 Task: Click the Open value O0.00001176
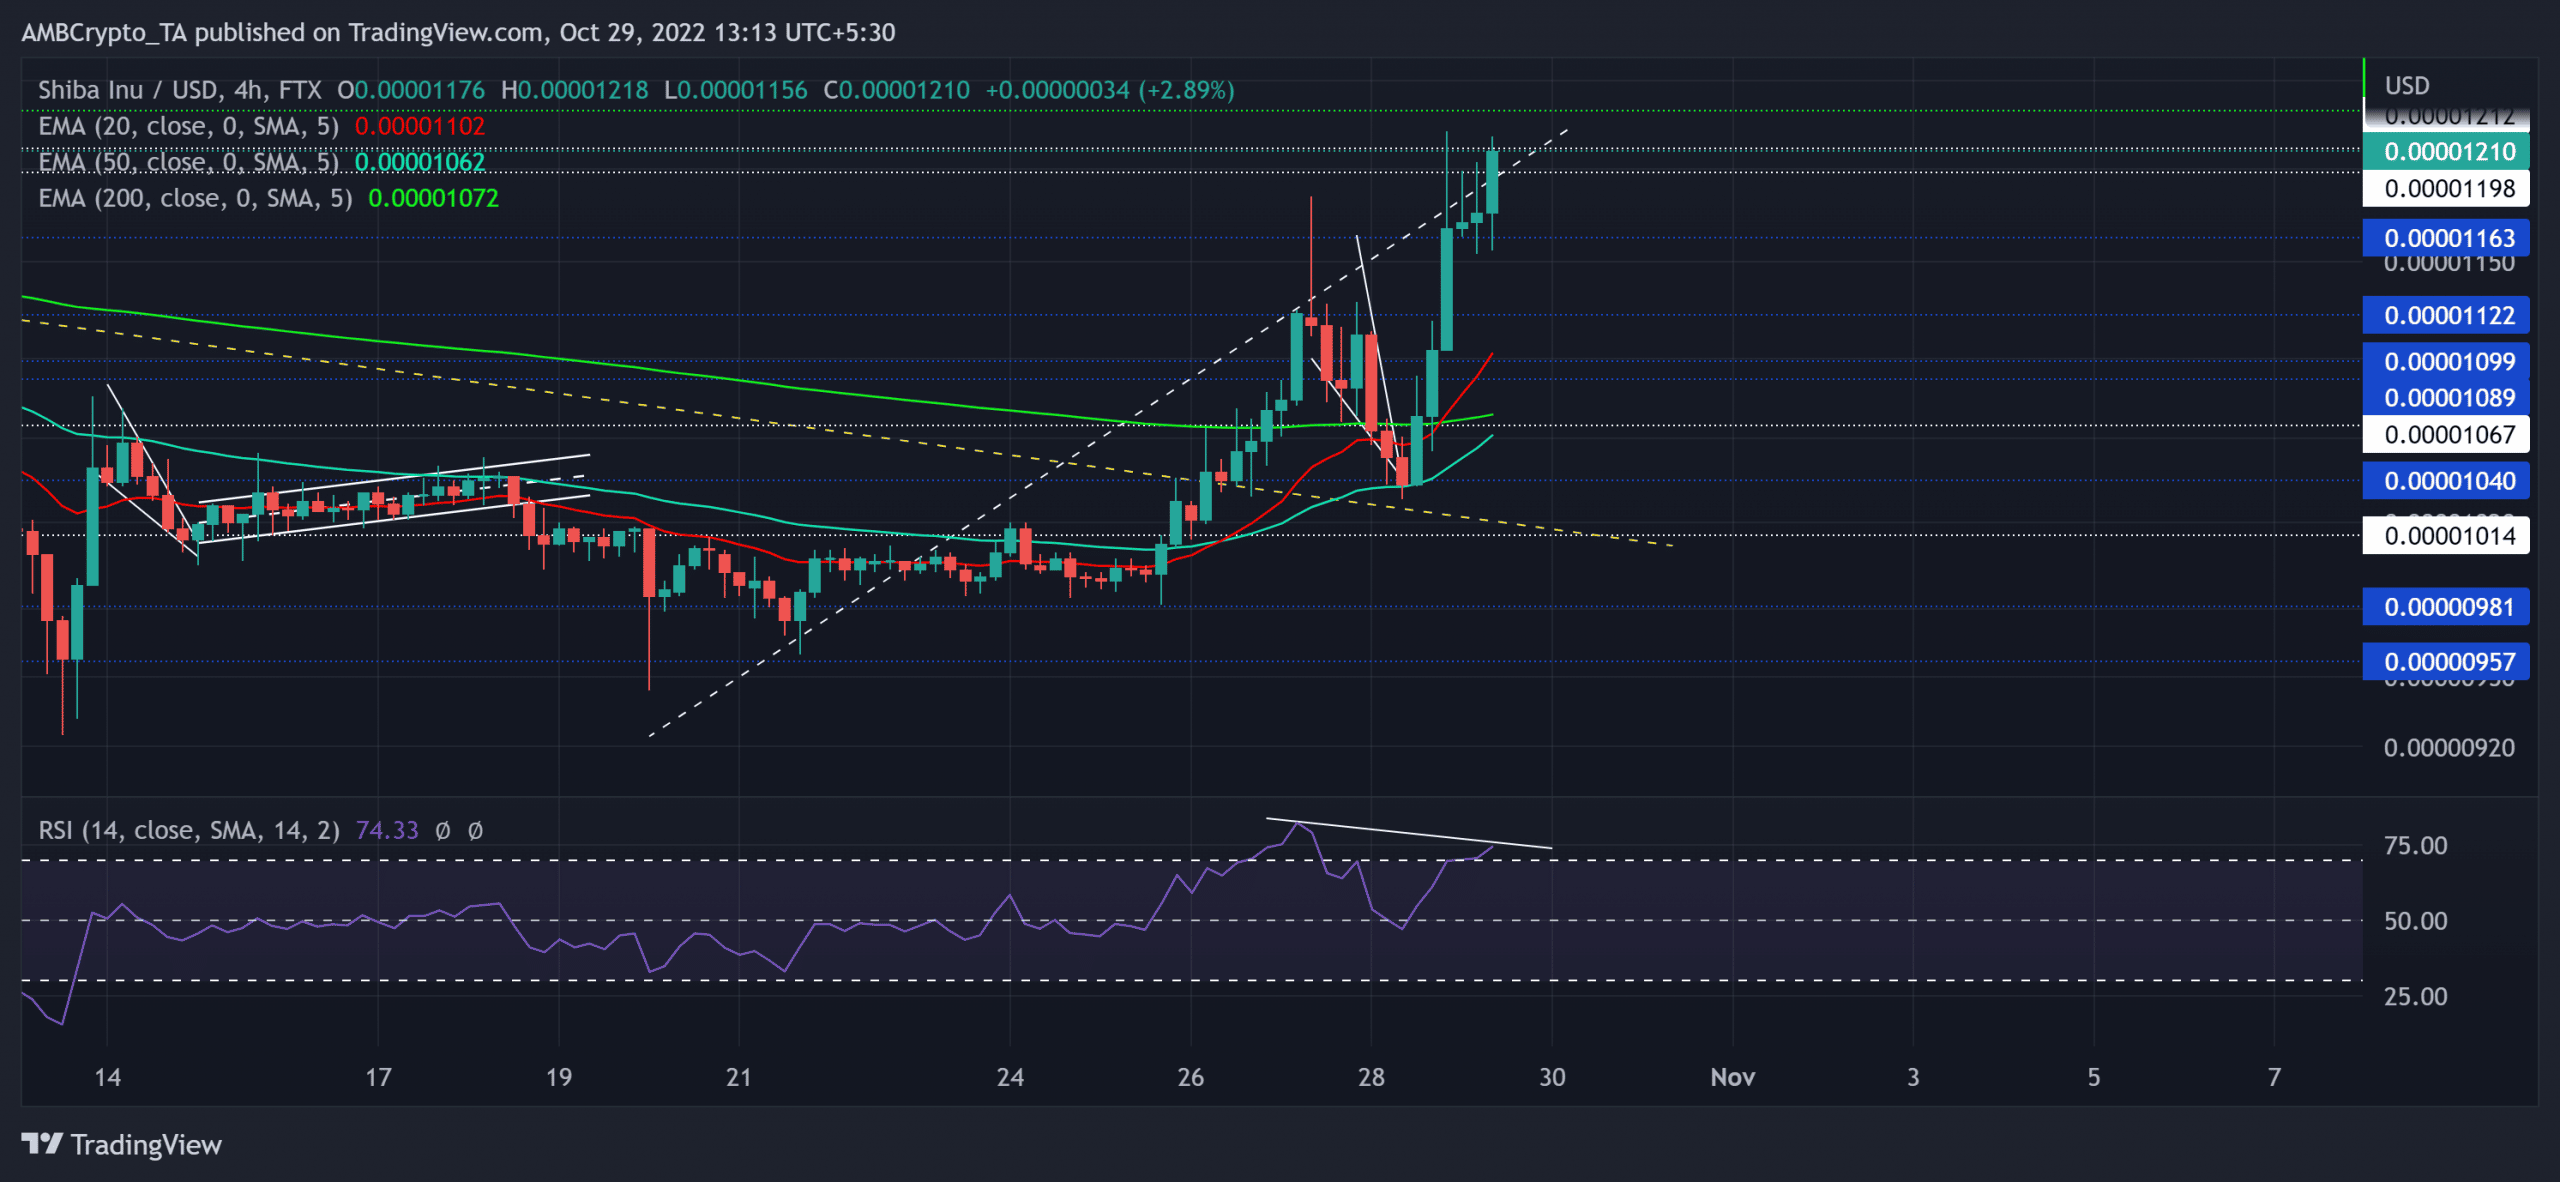tap(411, 90)
